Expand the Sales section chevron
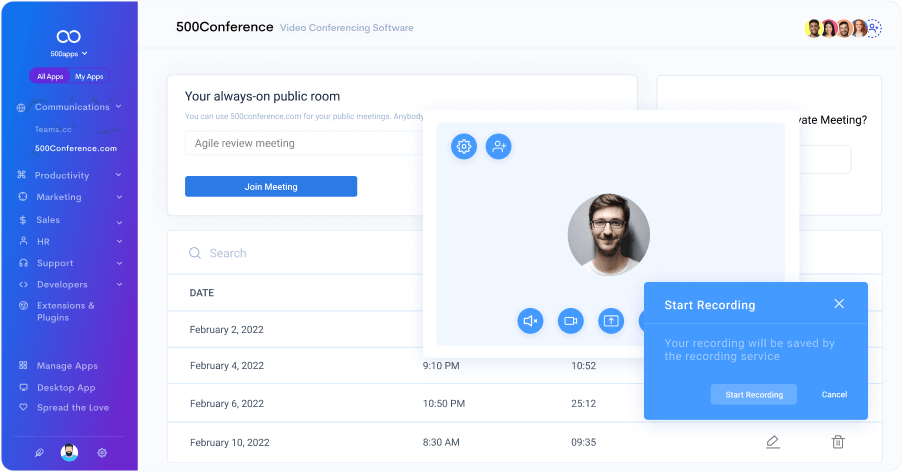 119,222
